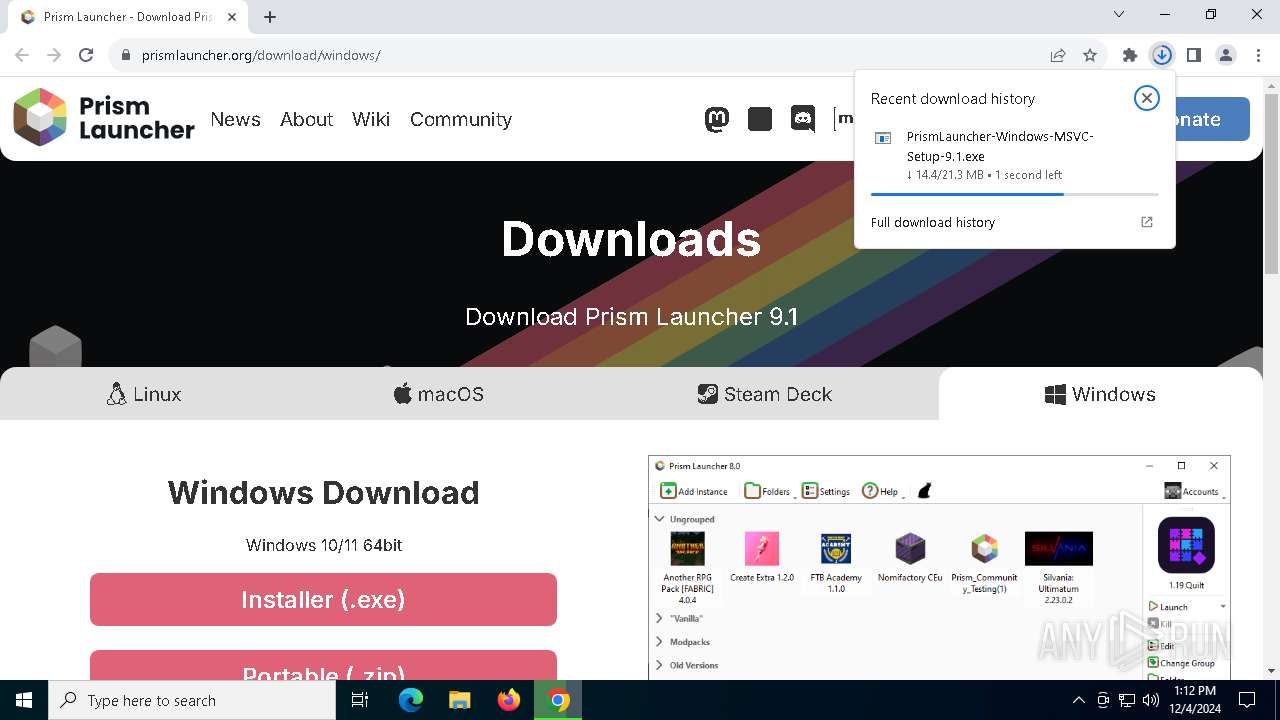Close the recent download history popup

(x=1147, y=98)
